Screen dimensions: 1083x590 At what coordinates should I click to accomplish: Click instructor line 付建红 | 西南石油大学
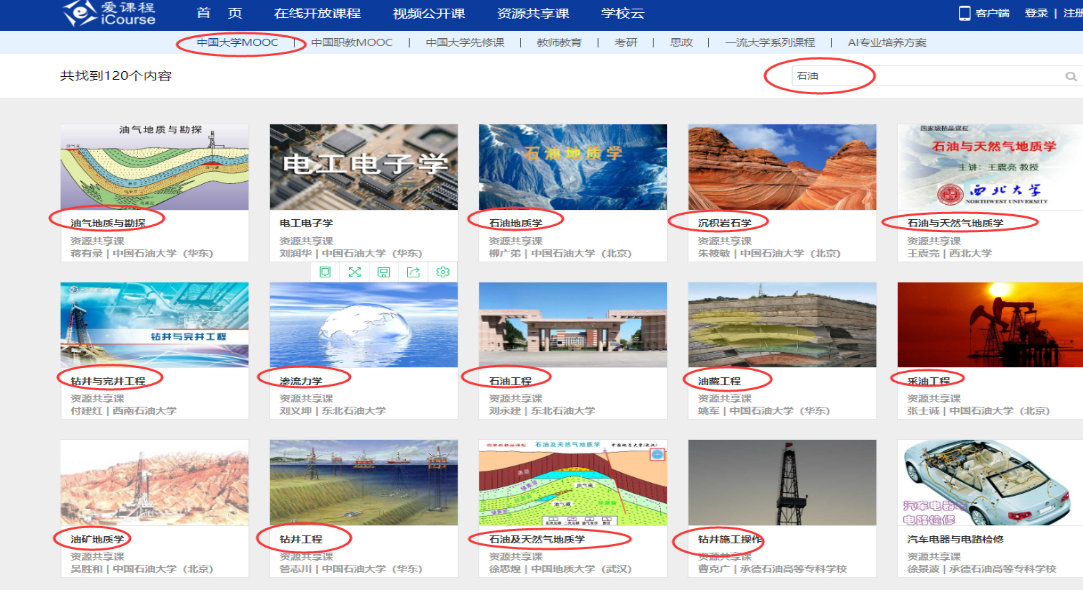(x=124, y=411)
